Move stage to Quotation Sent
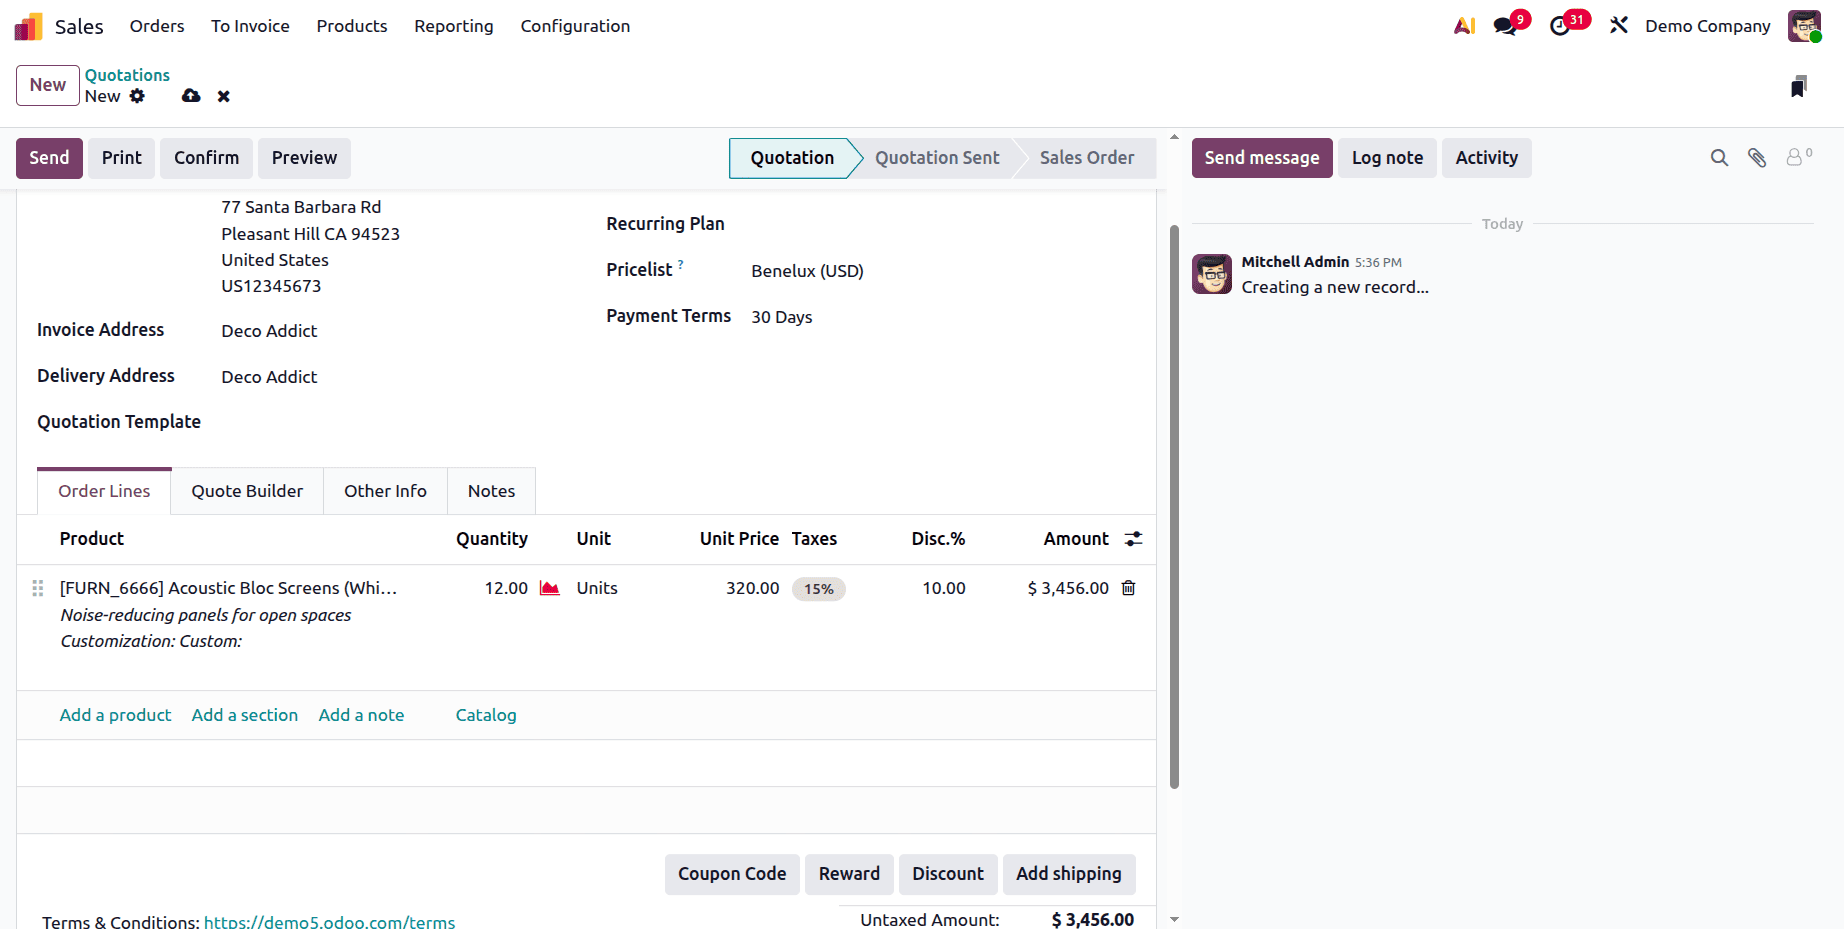The image size is (1844, 929). tap(936, 158)
